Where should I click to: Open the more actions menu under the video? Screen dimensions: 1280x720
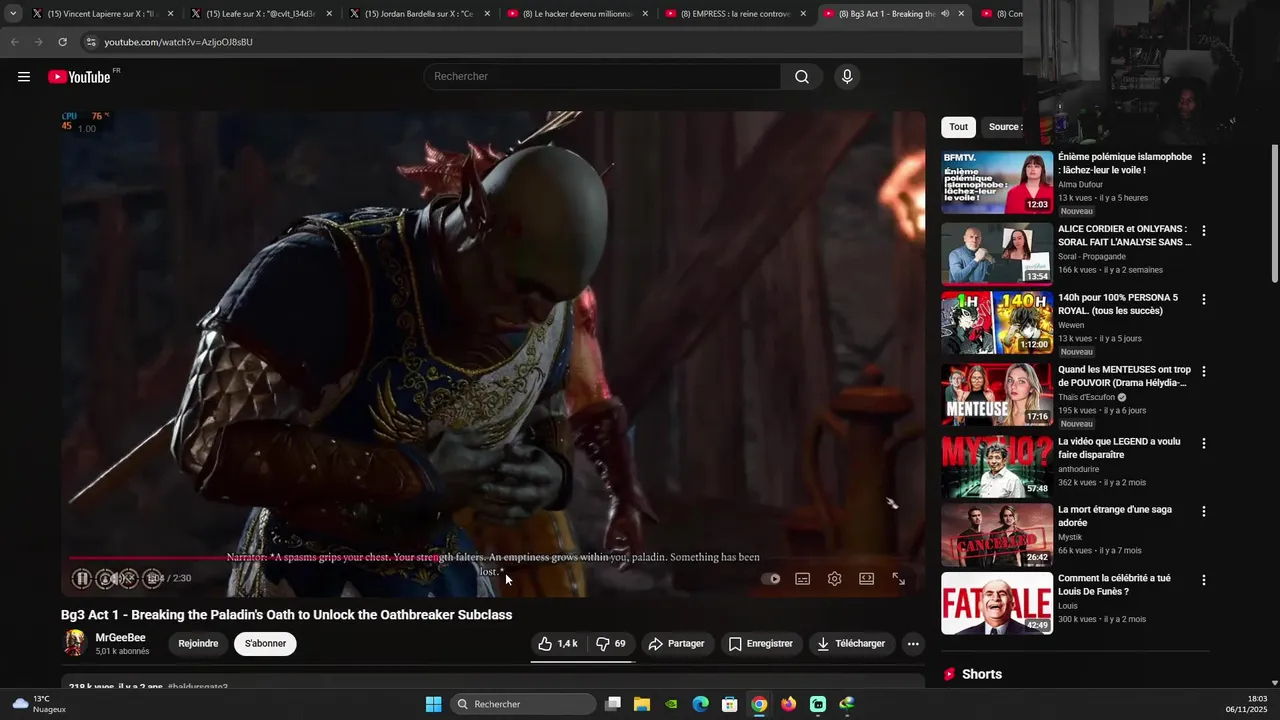click(913, 644)
